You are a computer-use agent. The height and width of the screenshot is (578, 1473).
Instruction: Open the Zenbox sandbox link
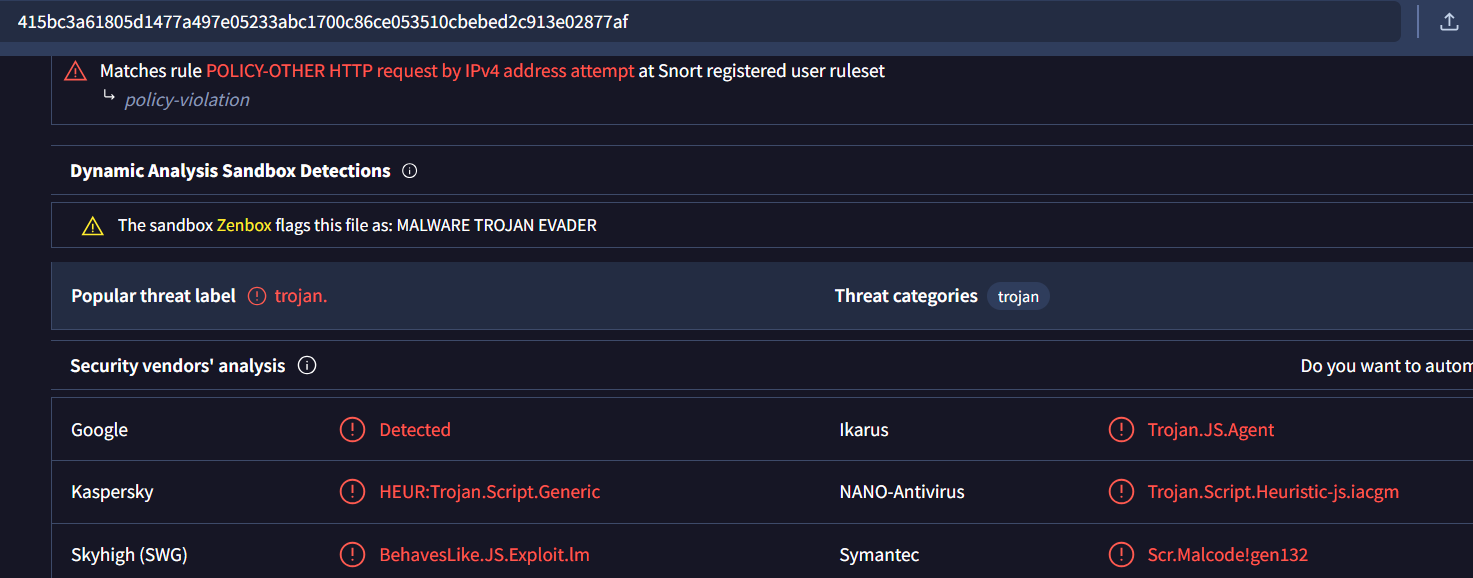[244, 226]
